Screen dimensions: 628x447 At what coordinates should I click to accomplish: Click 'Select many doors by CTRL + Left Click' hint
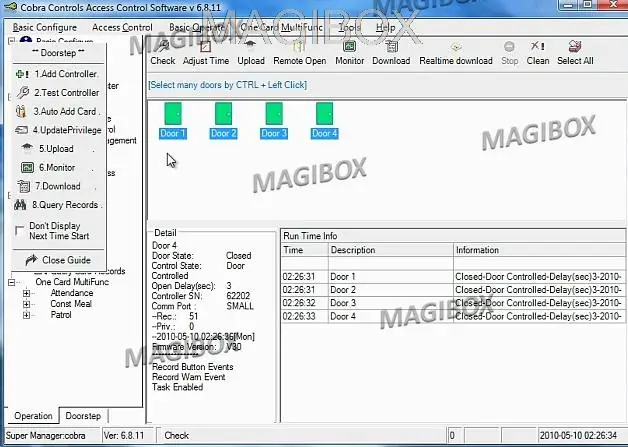click(227, 85)
